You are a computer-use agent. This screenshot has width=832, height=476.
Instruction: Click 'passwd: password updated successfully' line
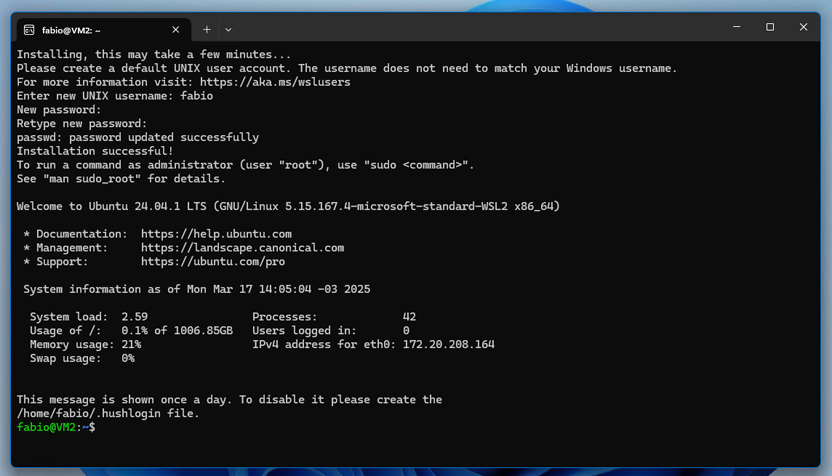pyautogui.click(x=137, y=137)
